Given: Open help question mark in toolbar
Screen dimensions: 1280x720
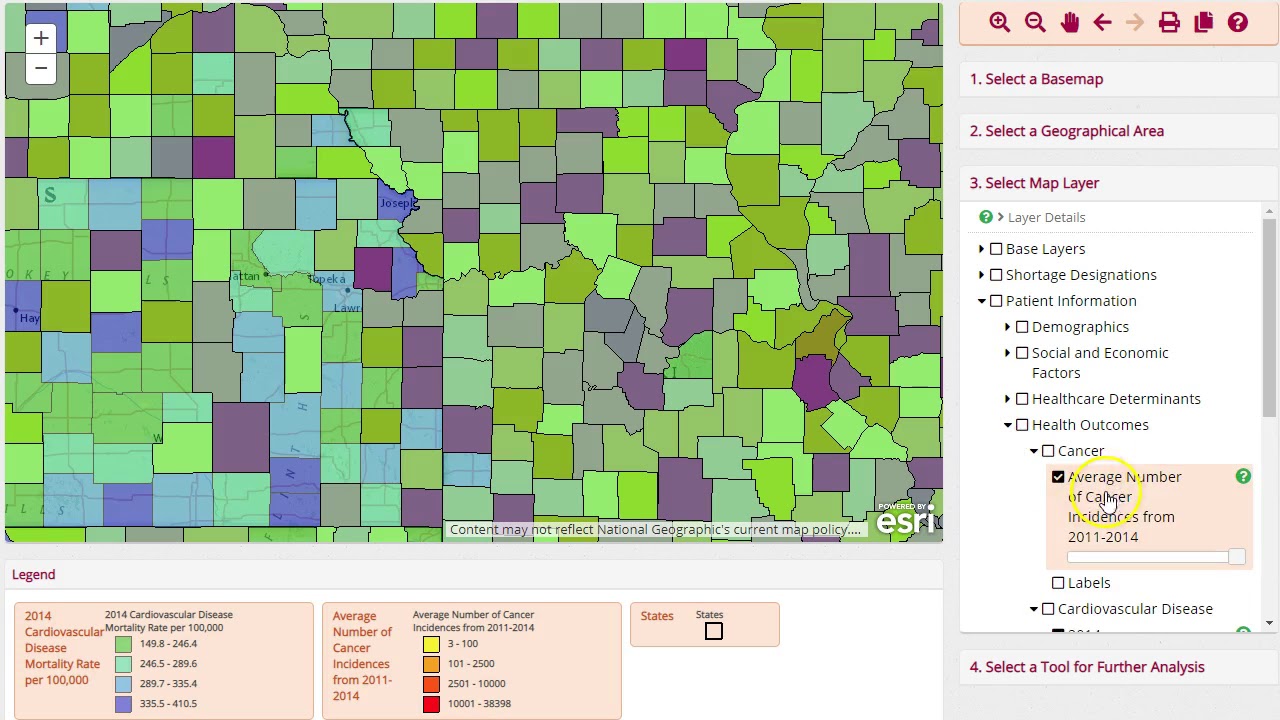Looking at the screenshot, I should click(x=1238, y=22).
